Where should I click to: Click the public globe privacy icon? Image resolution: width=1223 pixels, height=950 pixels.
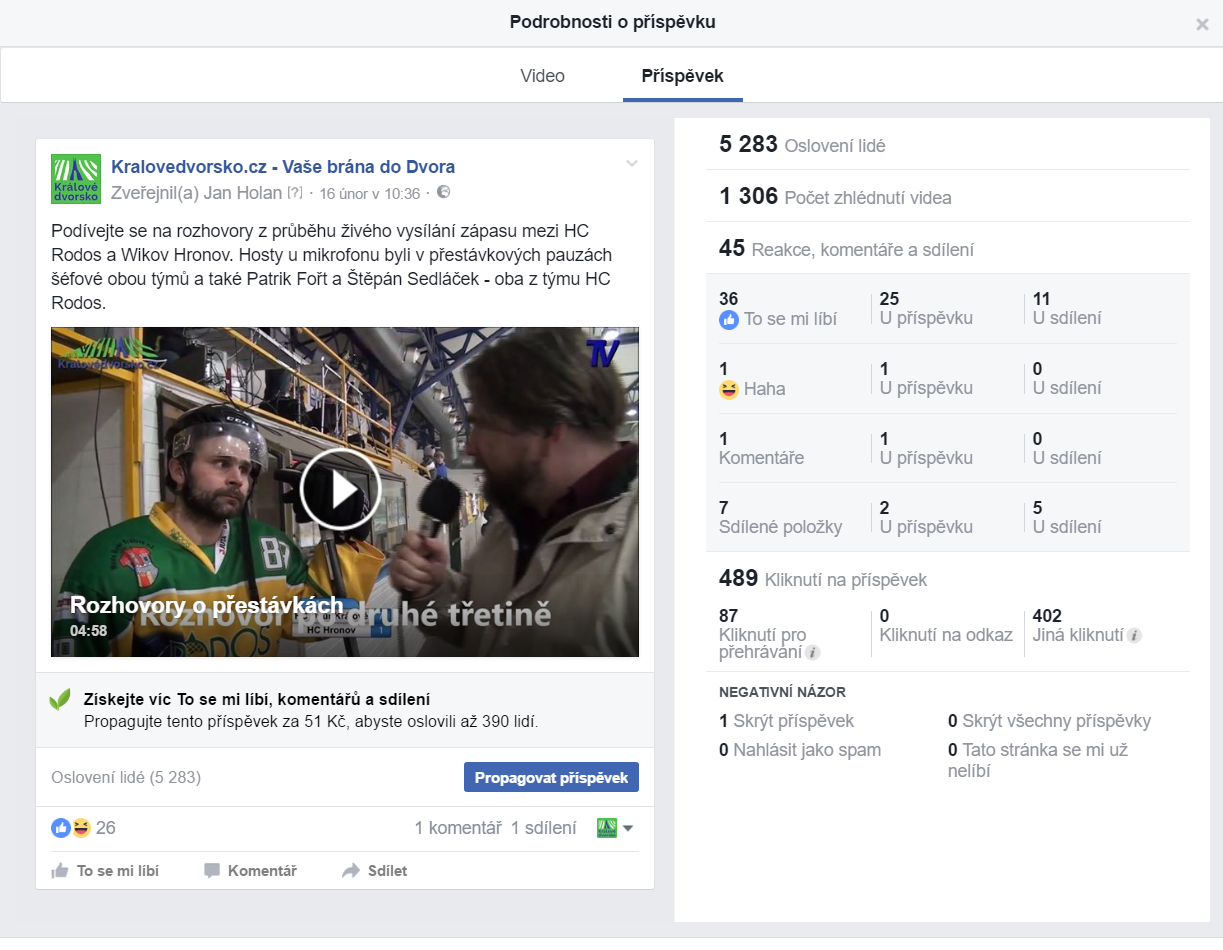click(x=444, y=192)
